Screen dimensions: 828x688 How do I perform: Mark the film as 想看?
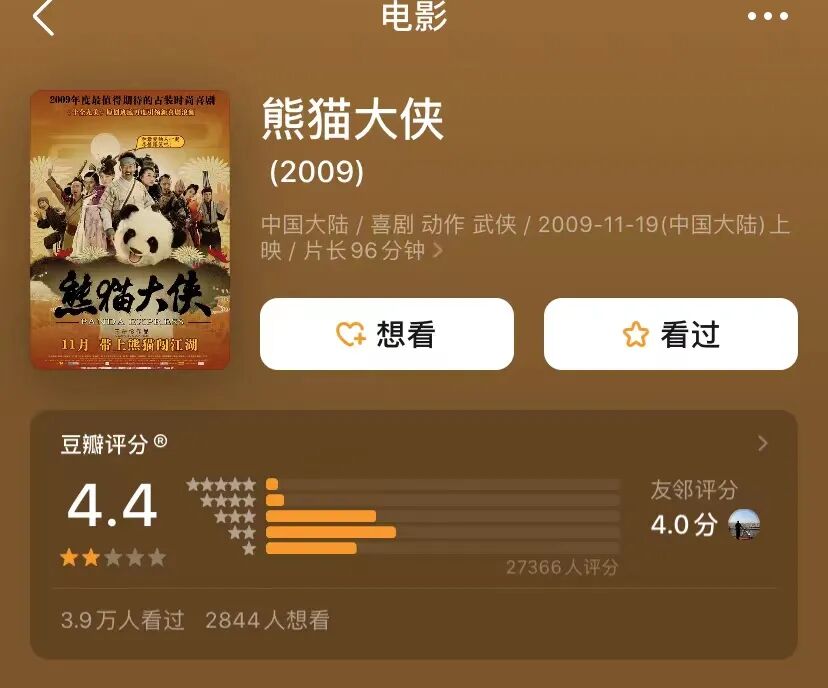pyautogui.click(x=387, y=334)
